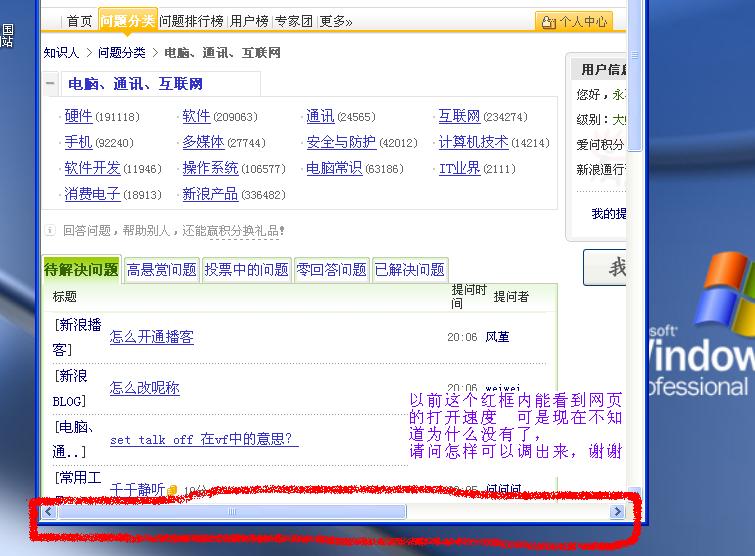Go to 知识人 breadcrumb link
This screenshot has height=556, width=755.
[x=61, y=52]
